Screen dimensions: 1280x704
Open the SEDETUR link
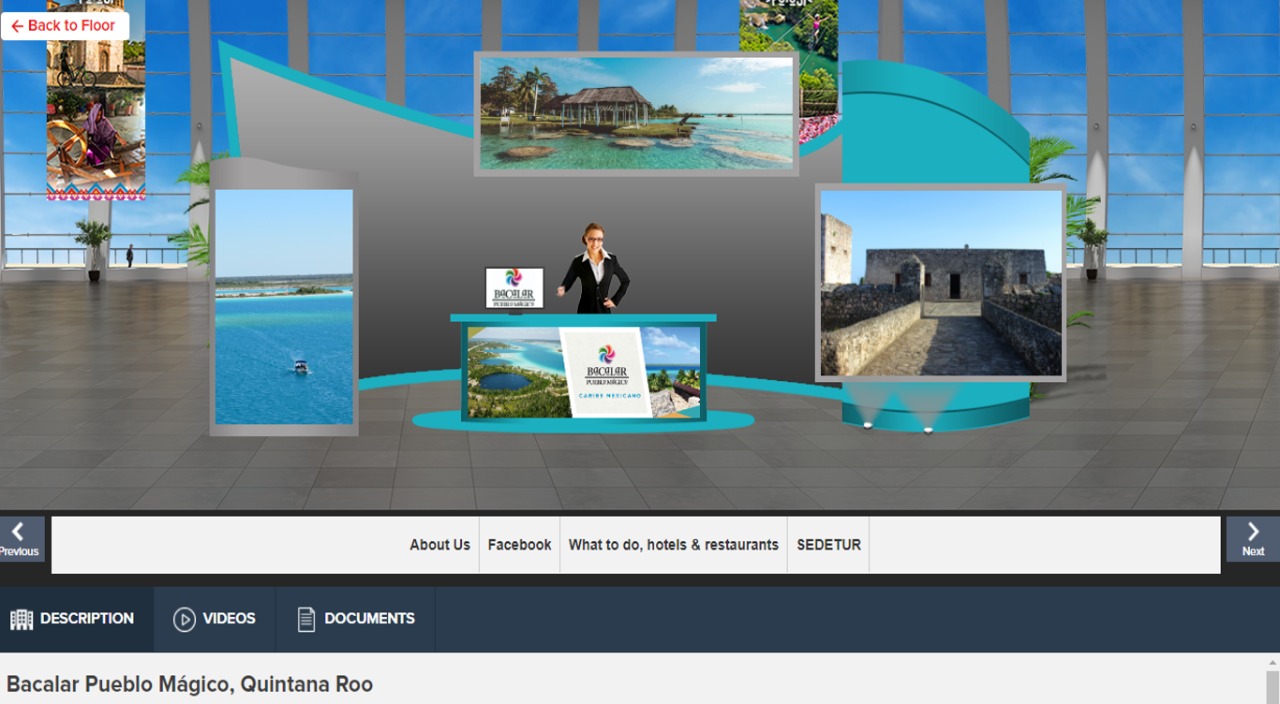coord(828,545)
